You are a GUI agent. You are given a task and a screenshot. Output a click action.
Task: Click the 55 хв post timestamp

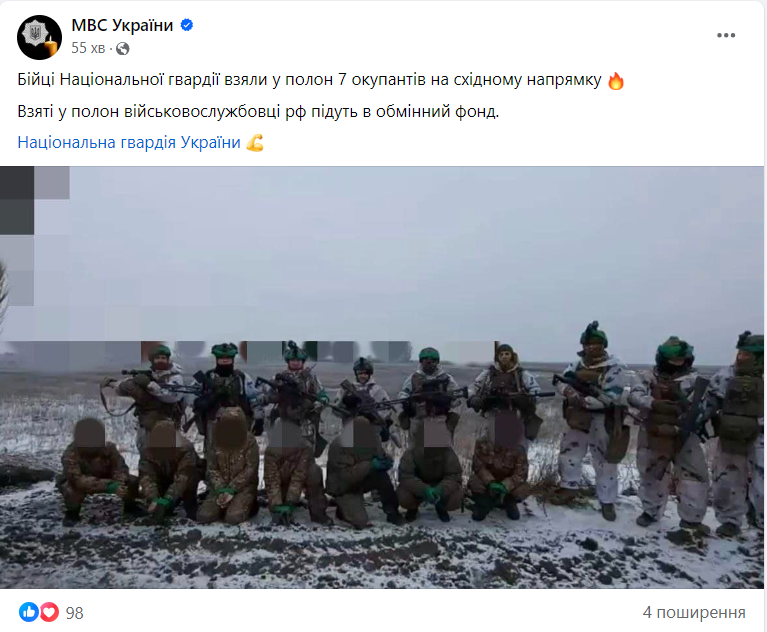(x=88, y=48)
